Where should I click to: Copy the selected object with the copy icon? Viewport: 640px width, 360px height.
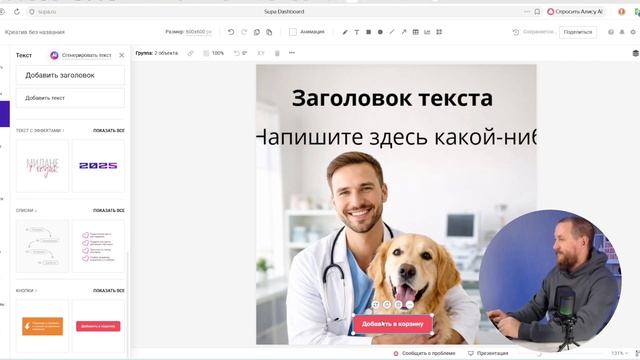click(x=257, y=32)
